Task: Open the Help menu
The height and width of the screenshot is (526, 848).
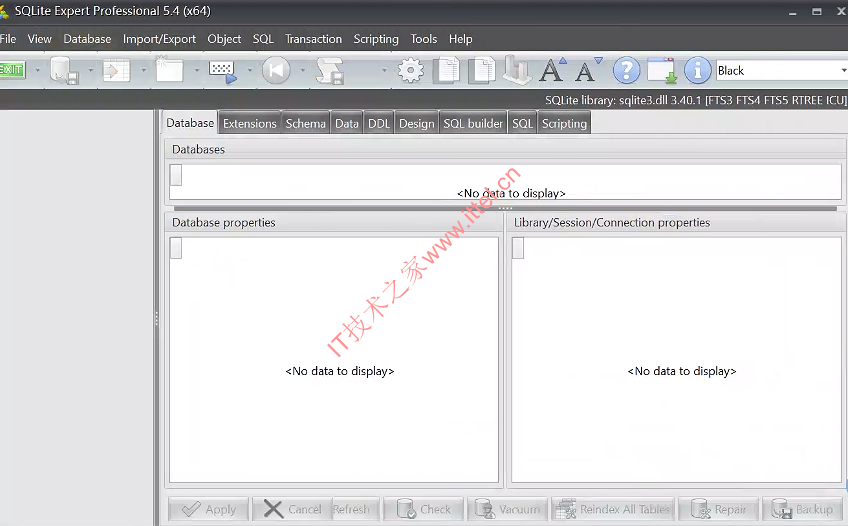Action: [461, 39]
